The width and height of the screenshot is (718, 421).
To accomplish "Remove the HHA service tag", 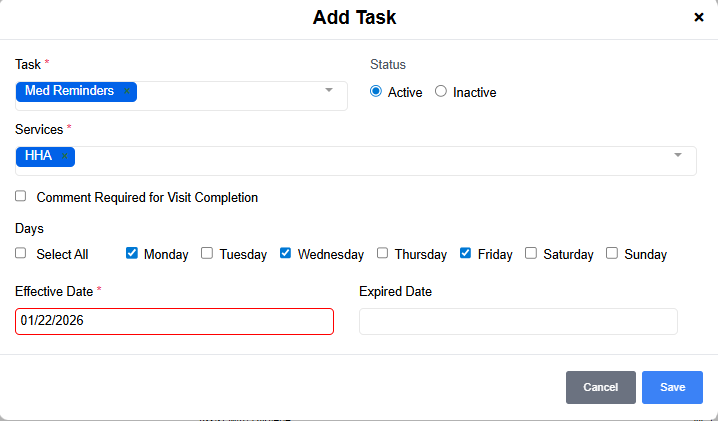I will [65, 156].
